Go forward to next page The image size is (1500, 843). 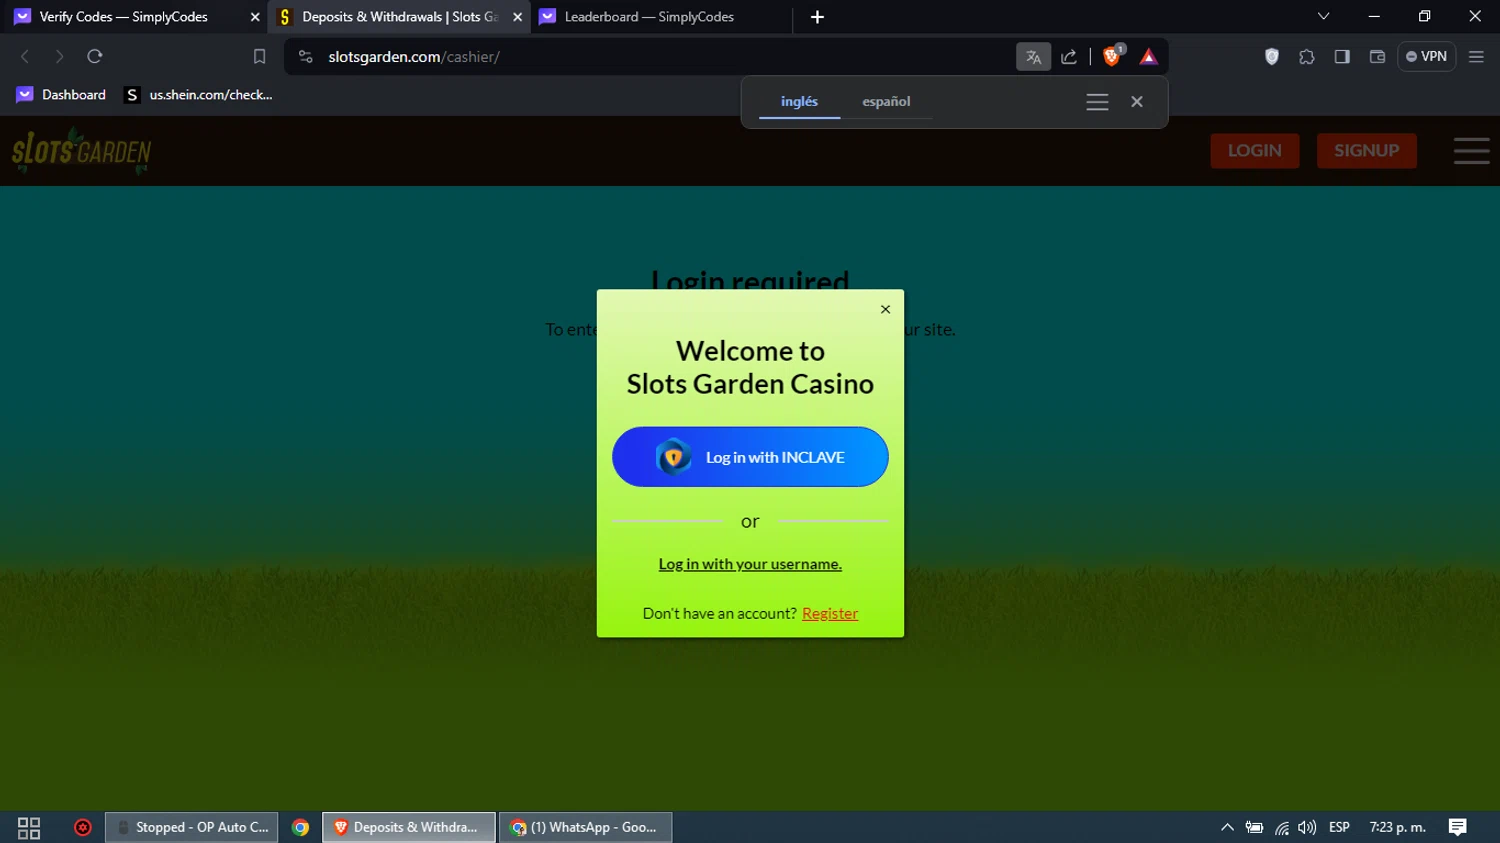pos(59,57)
